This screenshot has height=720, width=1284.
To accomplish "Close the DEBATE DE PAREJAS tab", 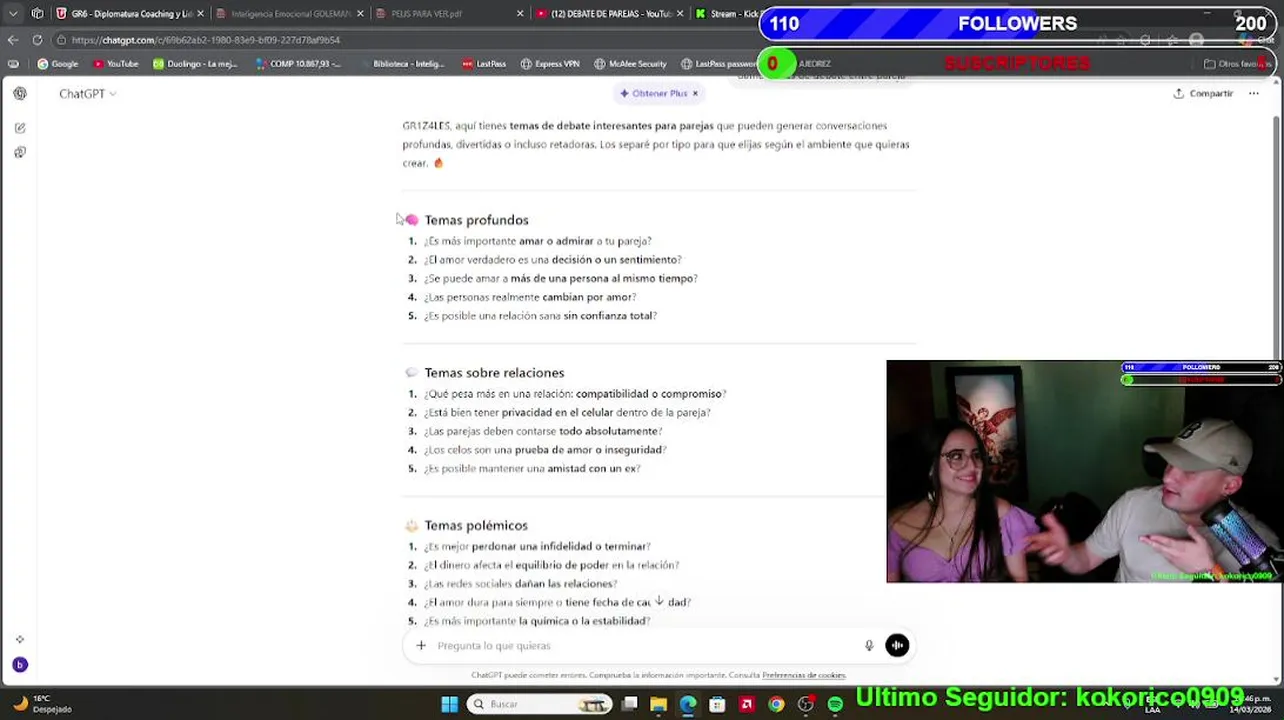I will click(680, 14).
